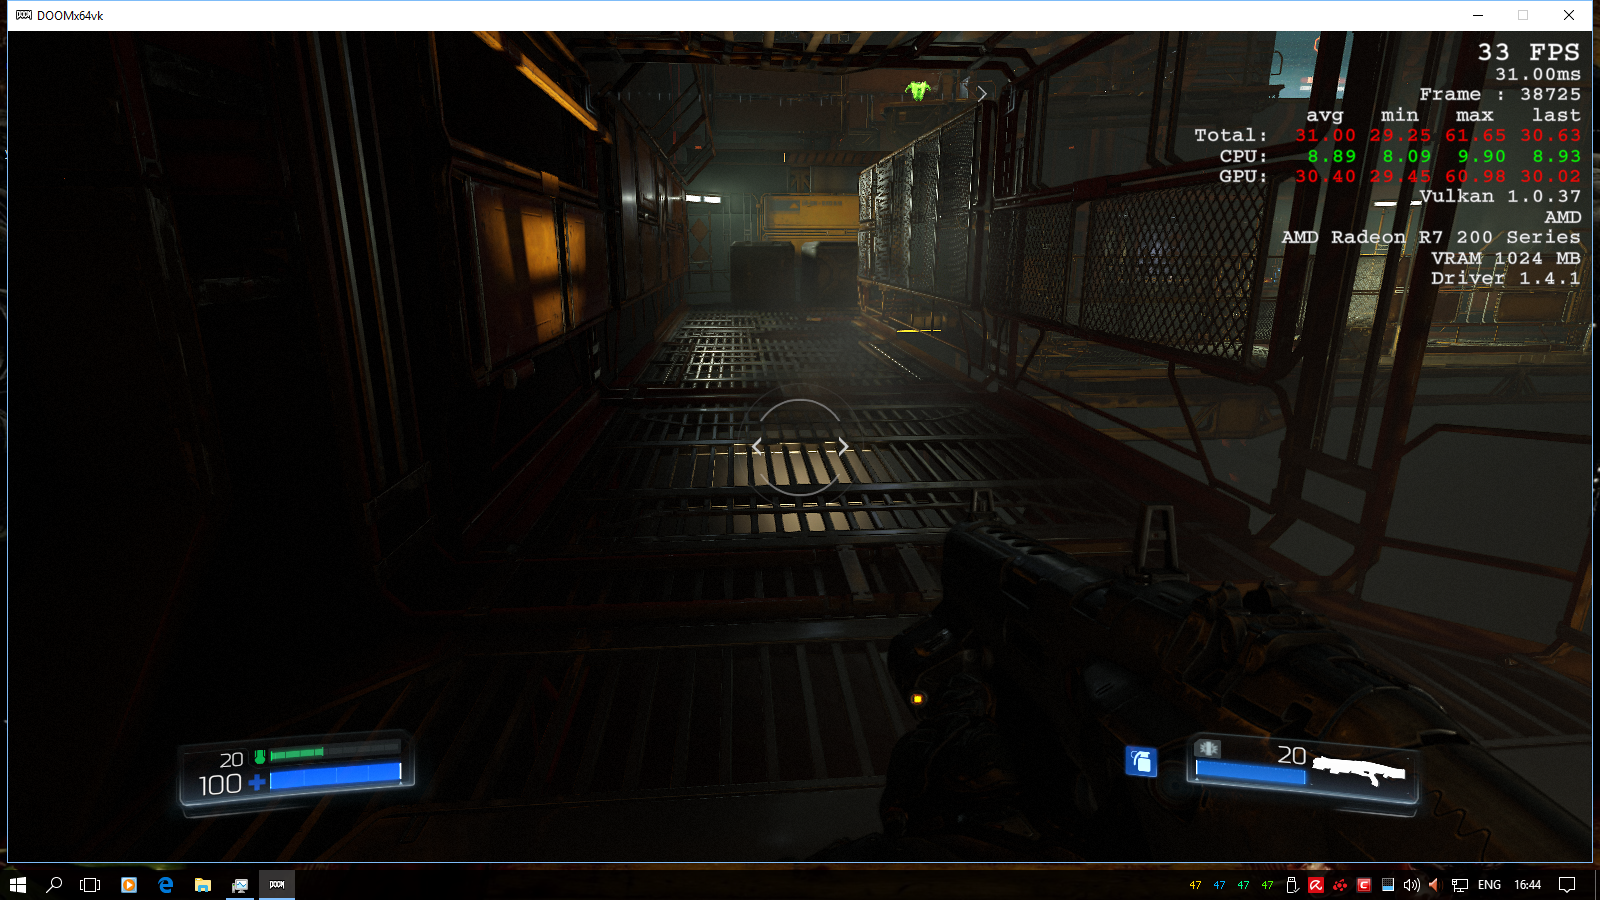The width and height of the screenshot is (1600, 900).
Task: Click the circular crosshair in the game view
Action: (800, 447)
